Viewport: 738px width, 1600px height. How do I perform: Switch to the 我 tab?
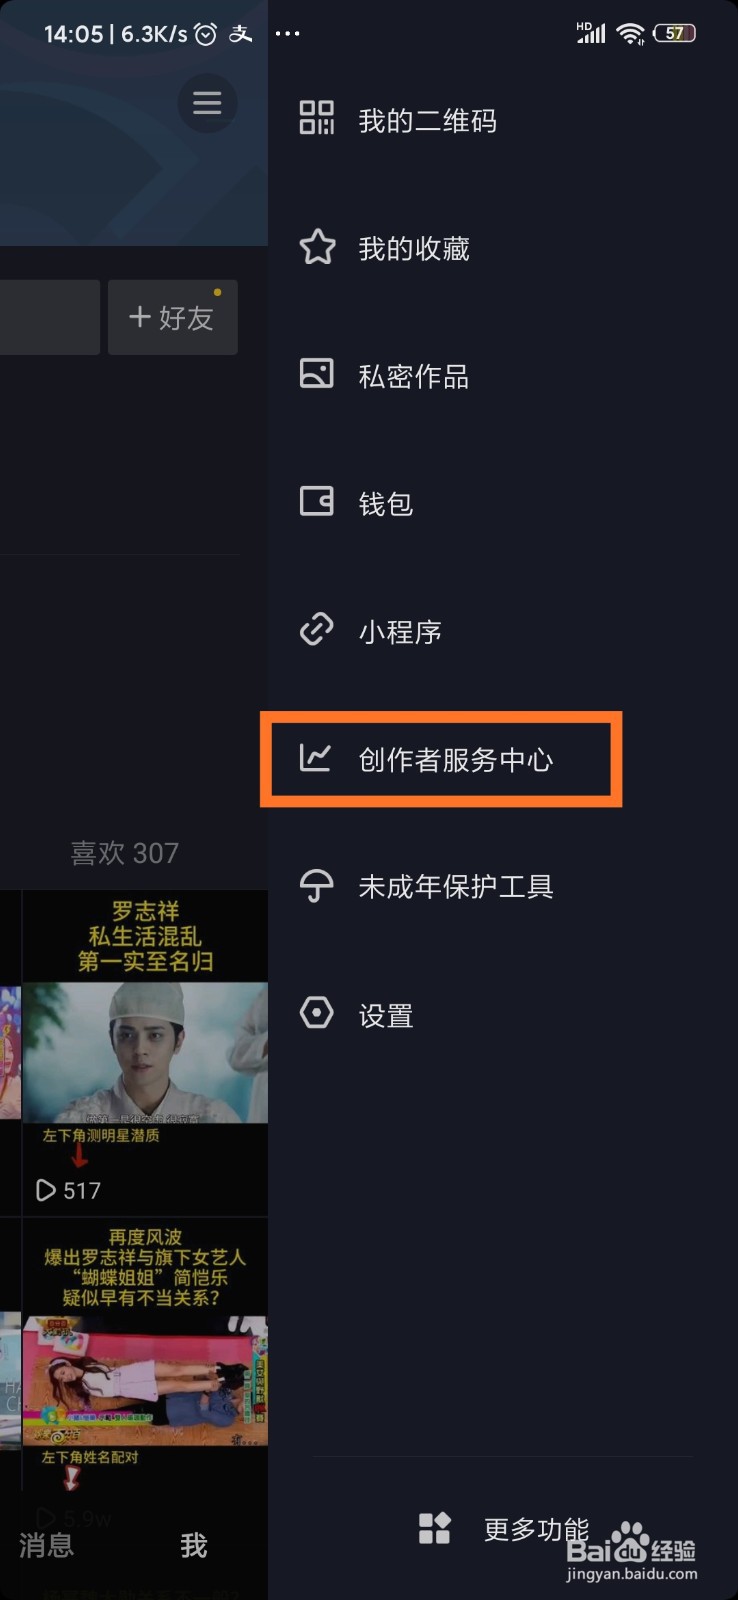[194, 1546]
